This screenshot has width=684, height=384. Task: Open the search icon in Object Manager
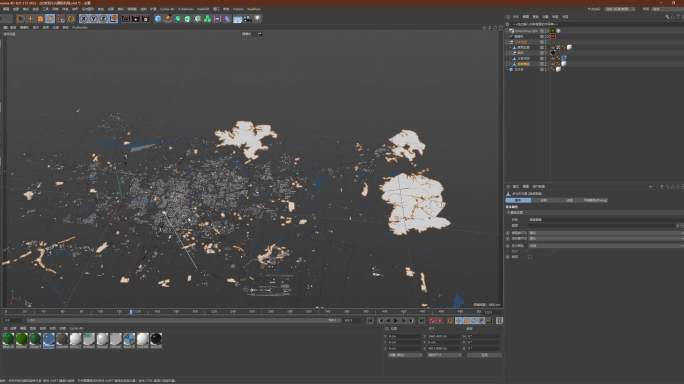click(x=667, y=17)
